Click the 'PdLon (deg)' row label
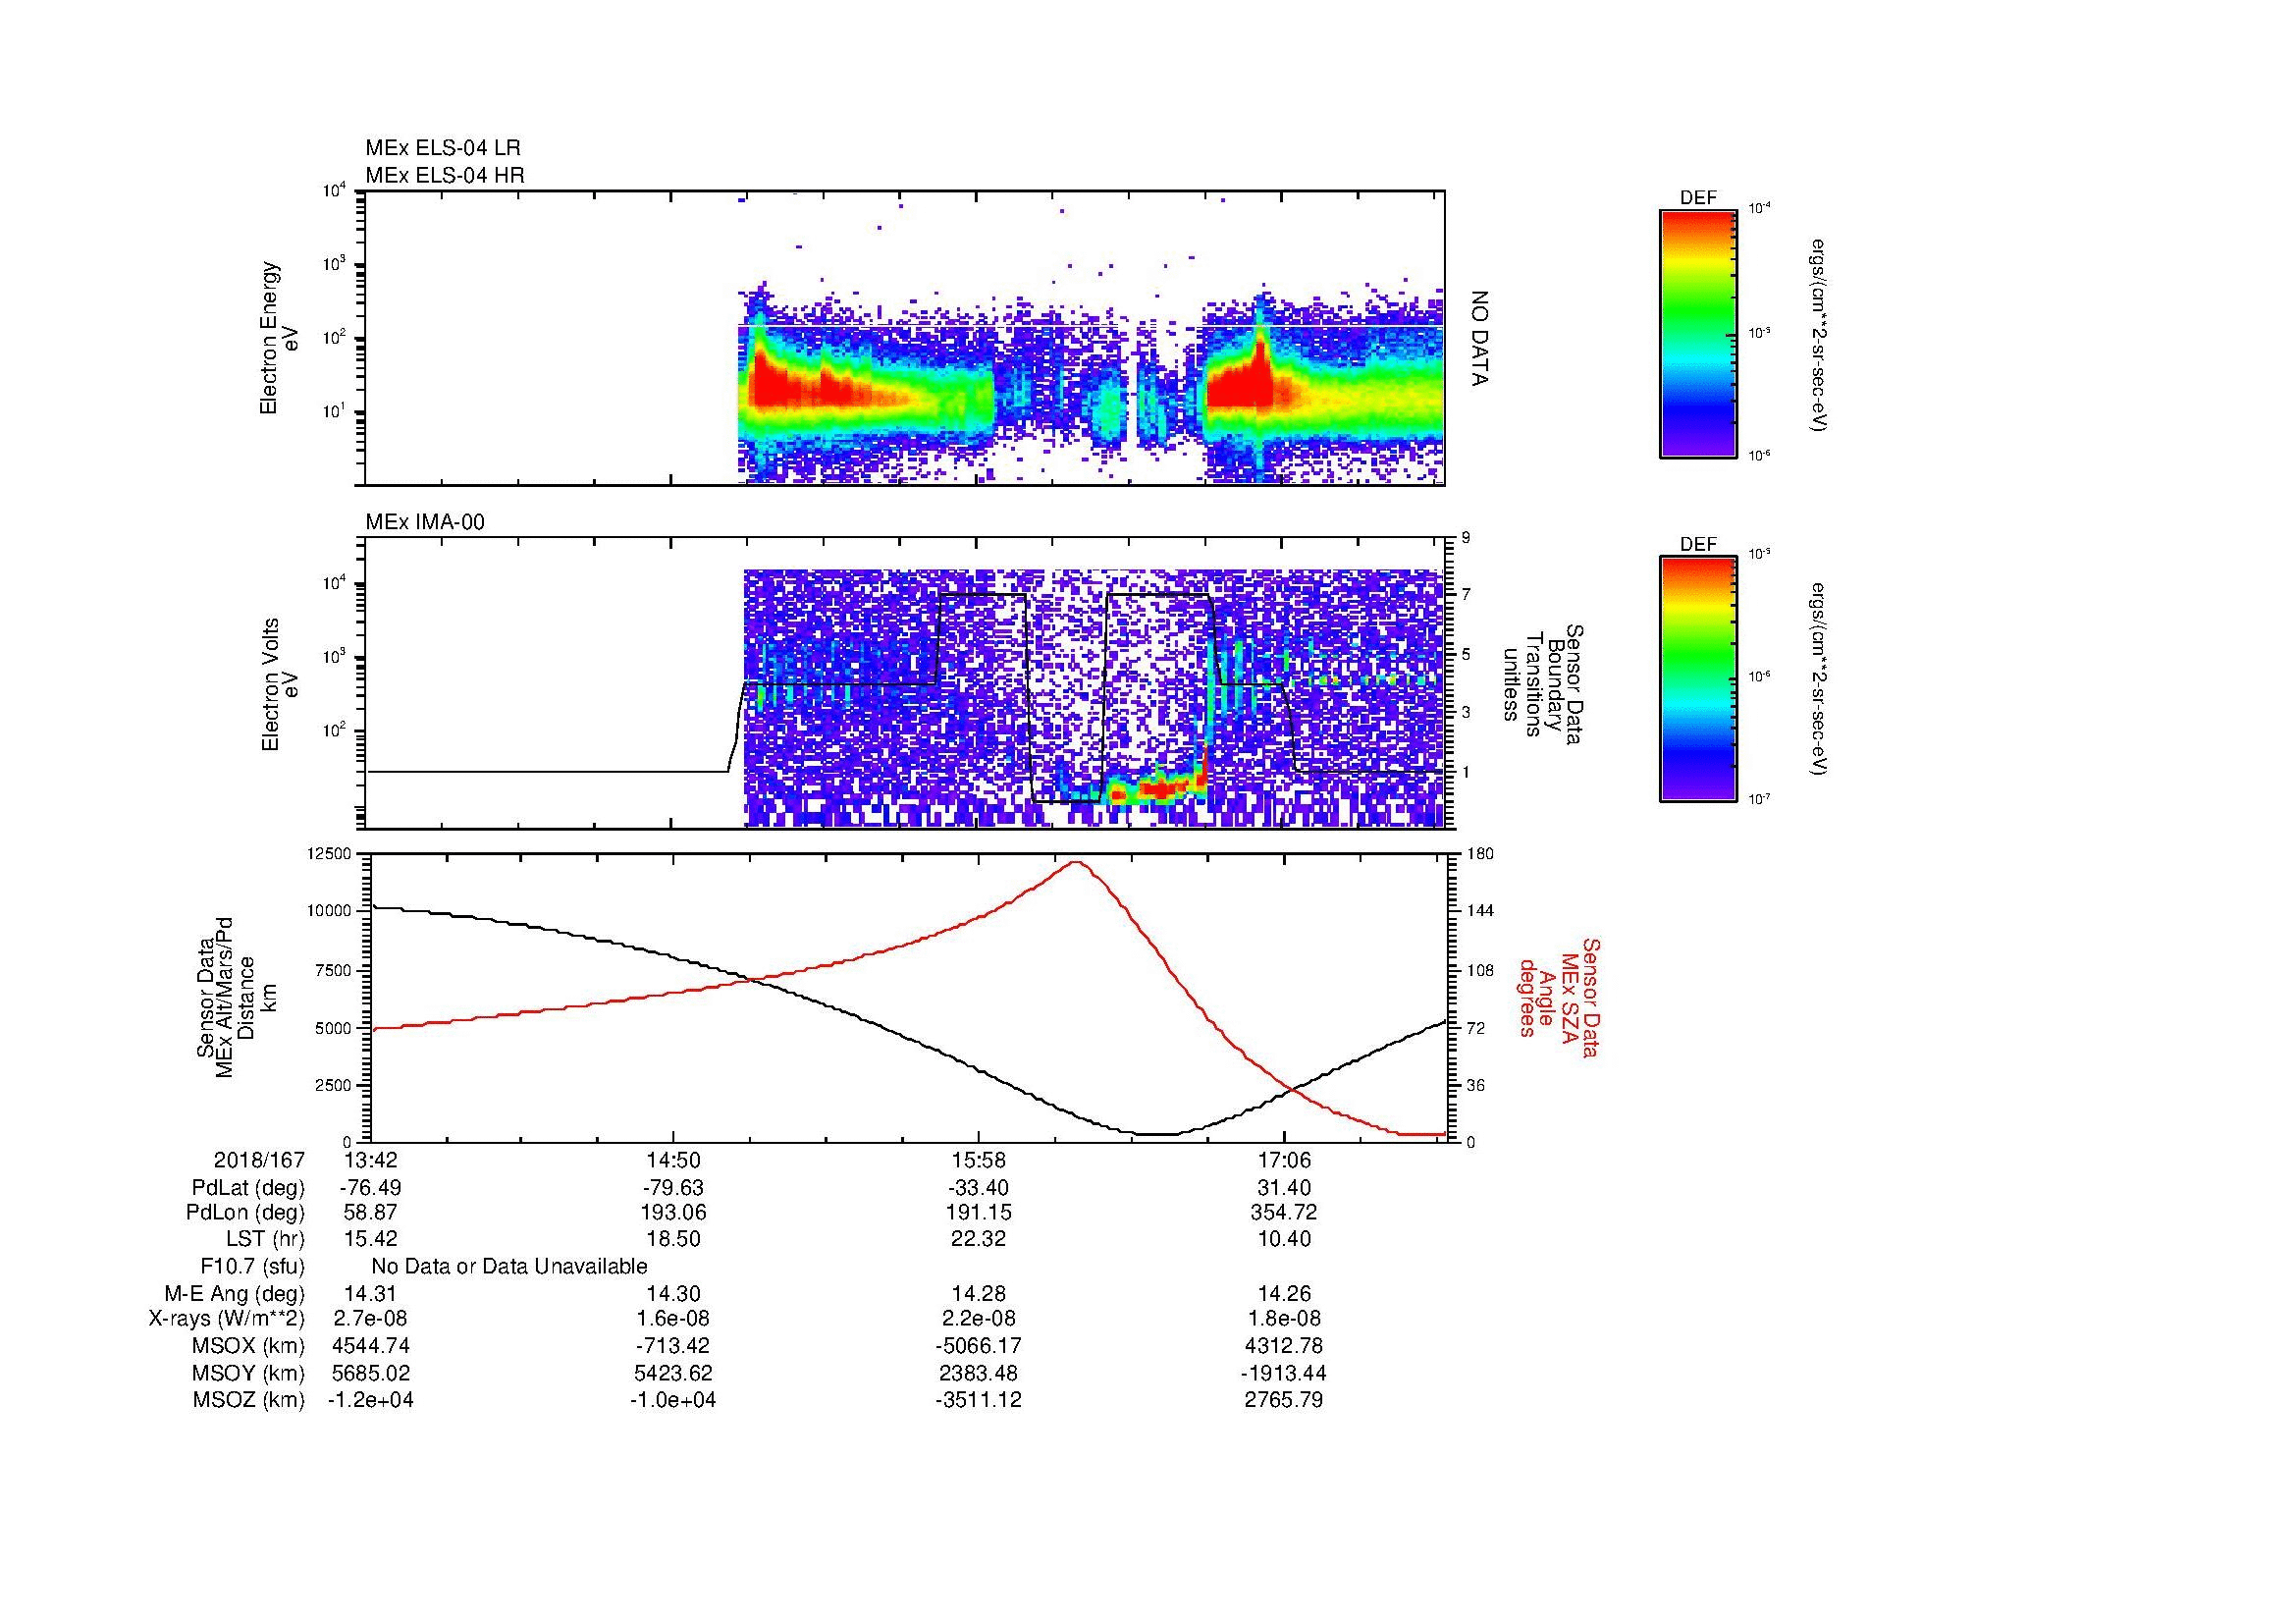 [x=246, y=1213]
